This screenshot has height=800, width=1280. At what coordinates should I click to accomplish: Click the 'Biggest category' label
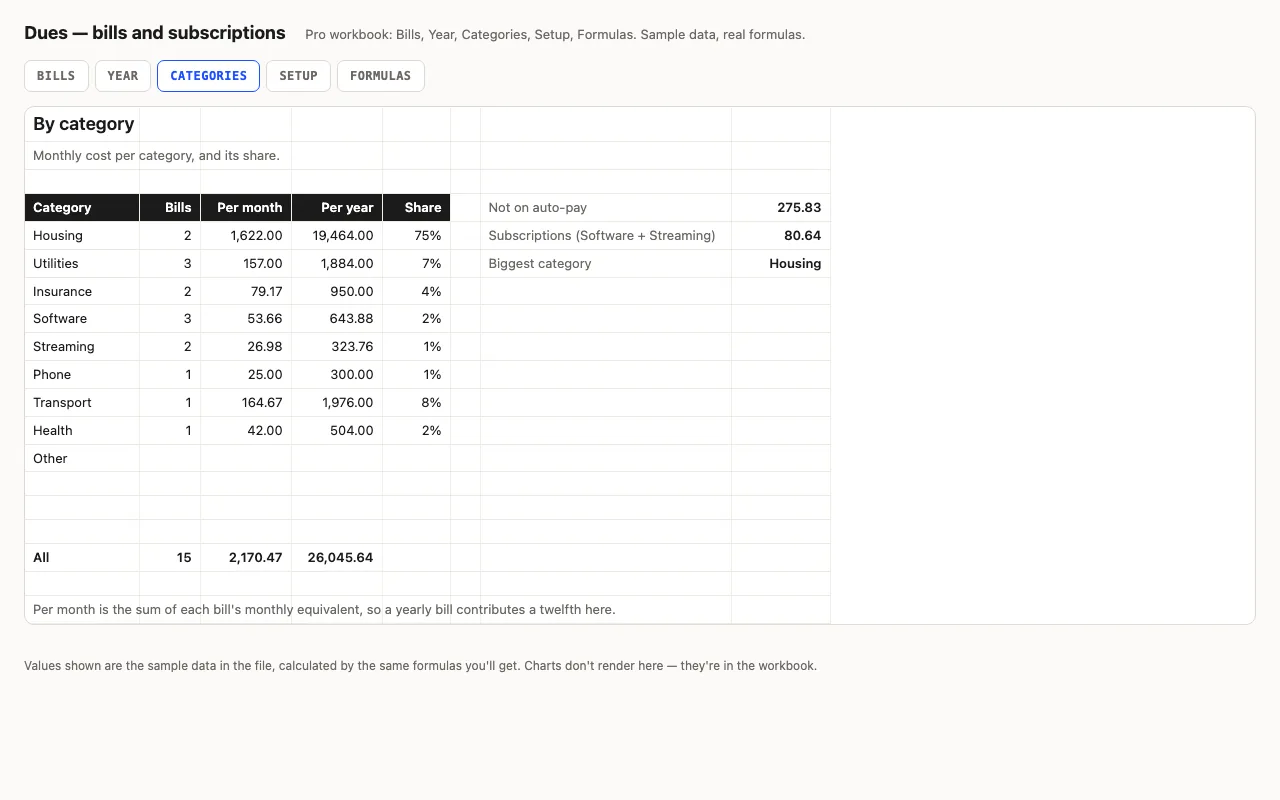(606, 264)
